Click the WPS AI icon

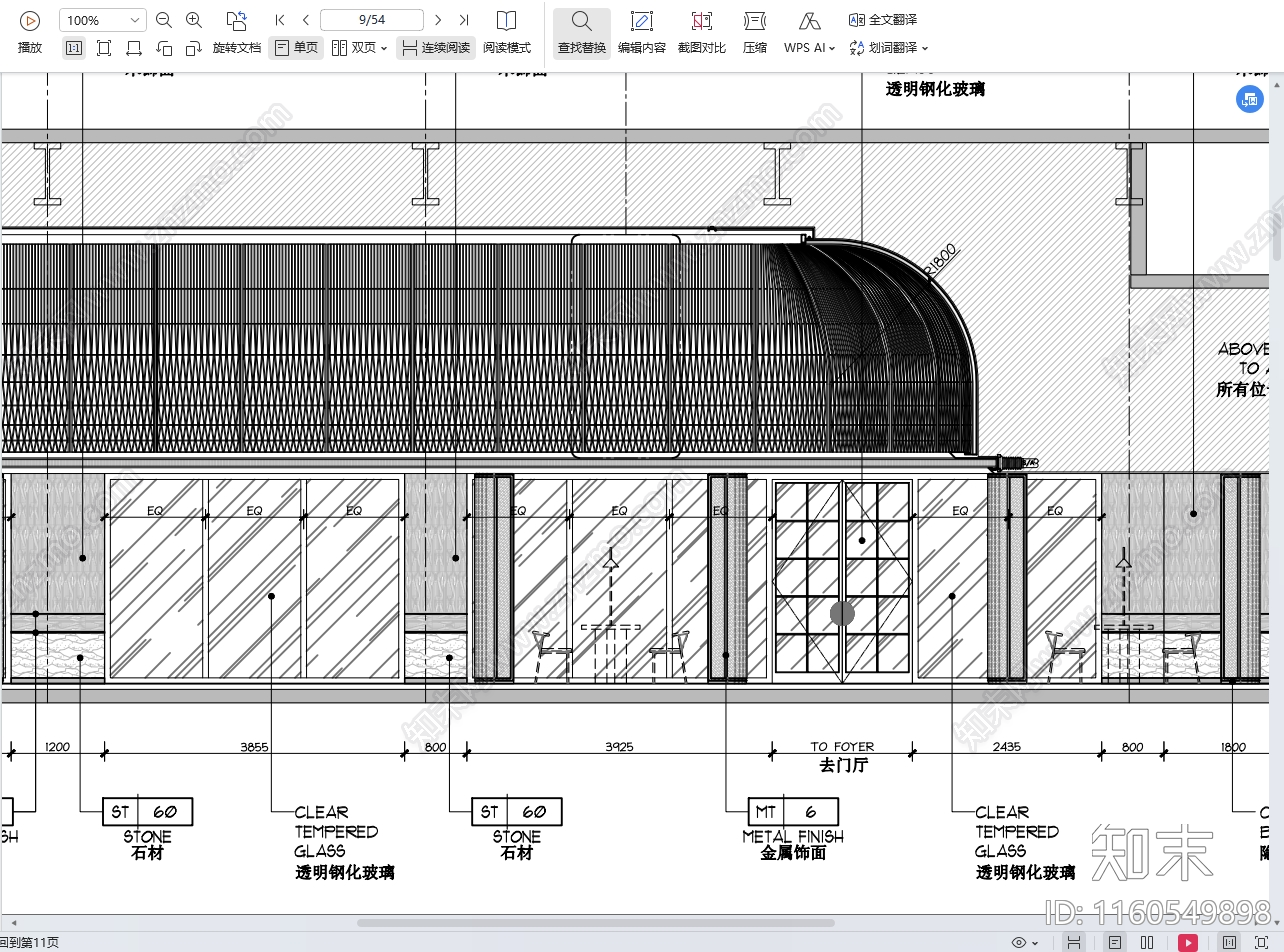pos(810,21)
